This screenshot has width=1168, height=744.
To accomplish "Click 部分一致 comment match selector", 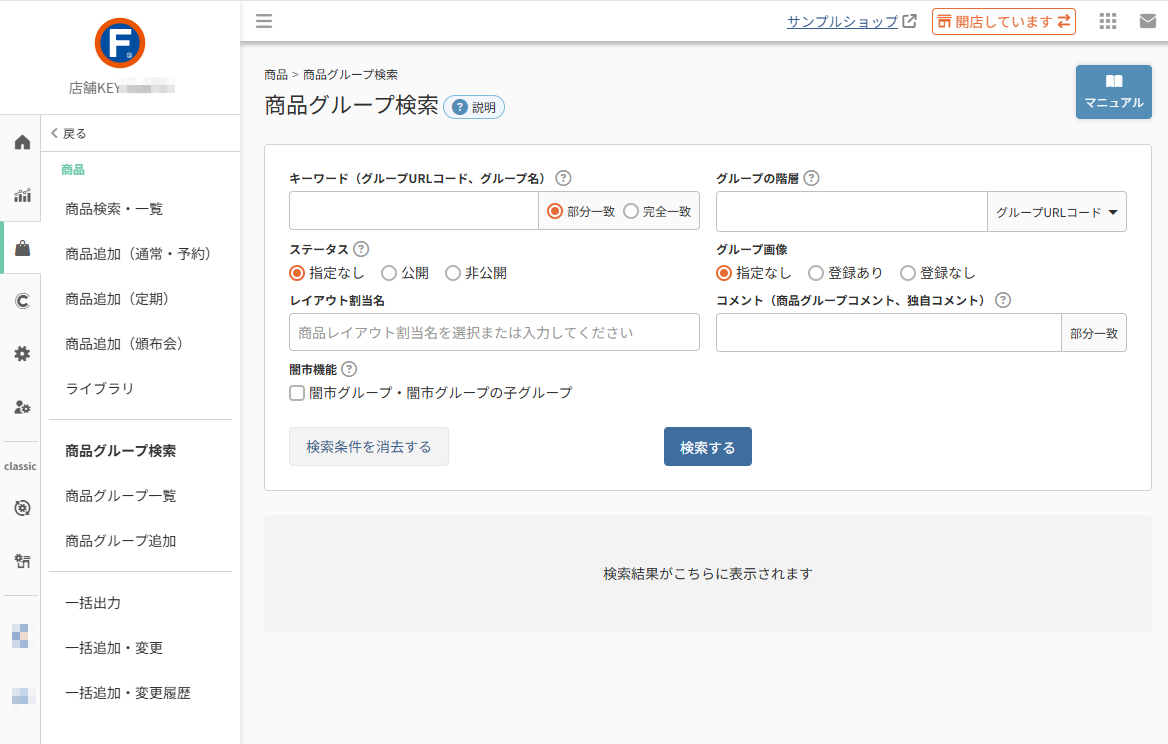I will tap(1094, 333).
